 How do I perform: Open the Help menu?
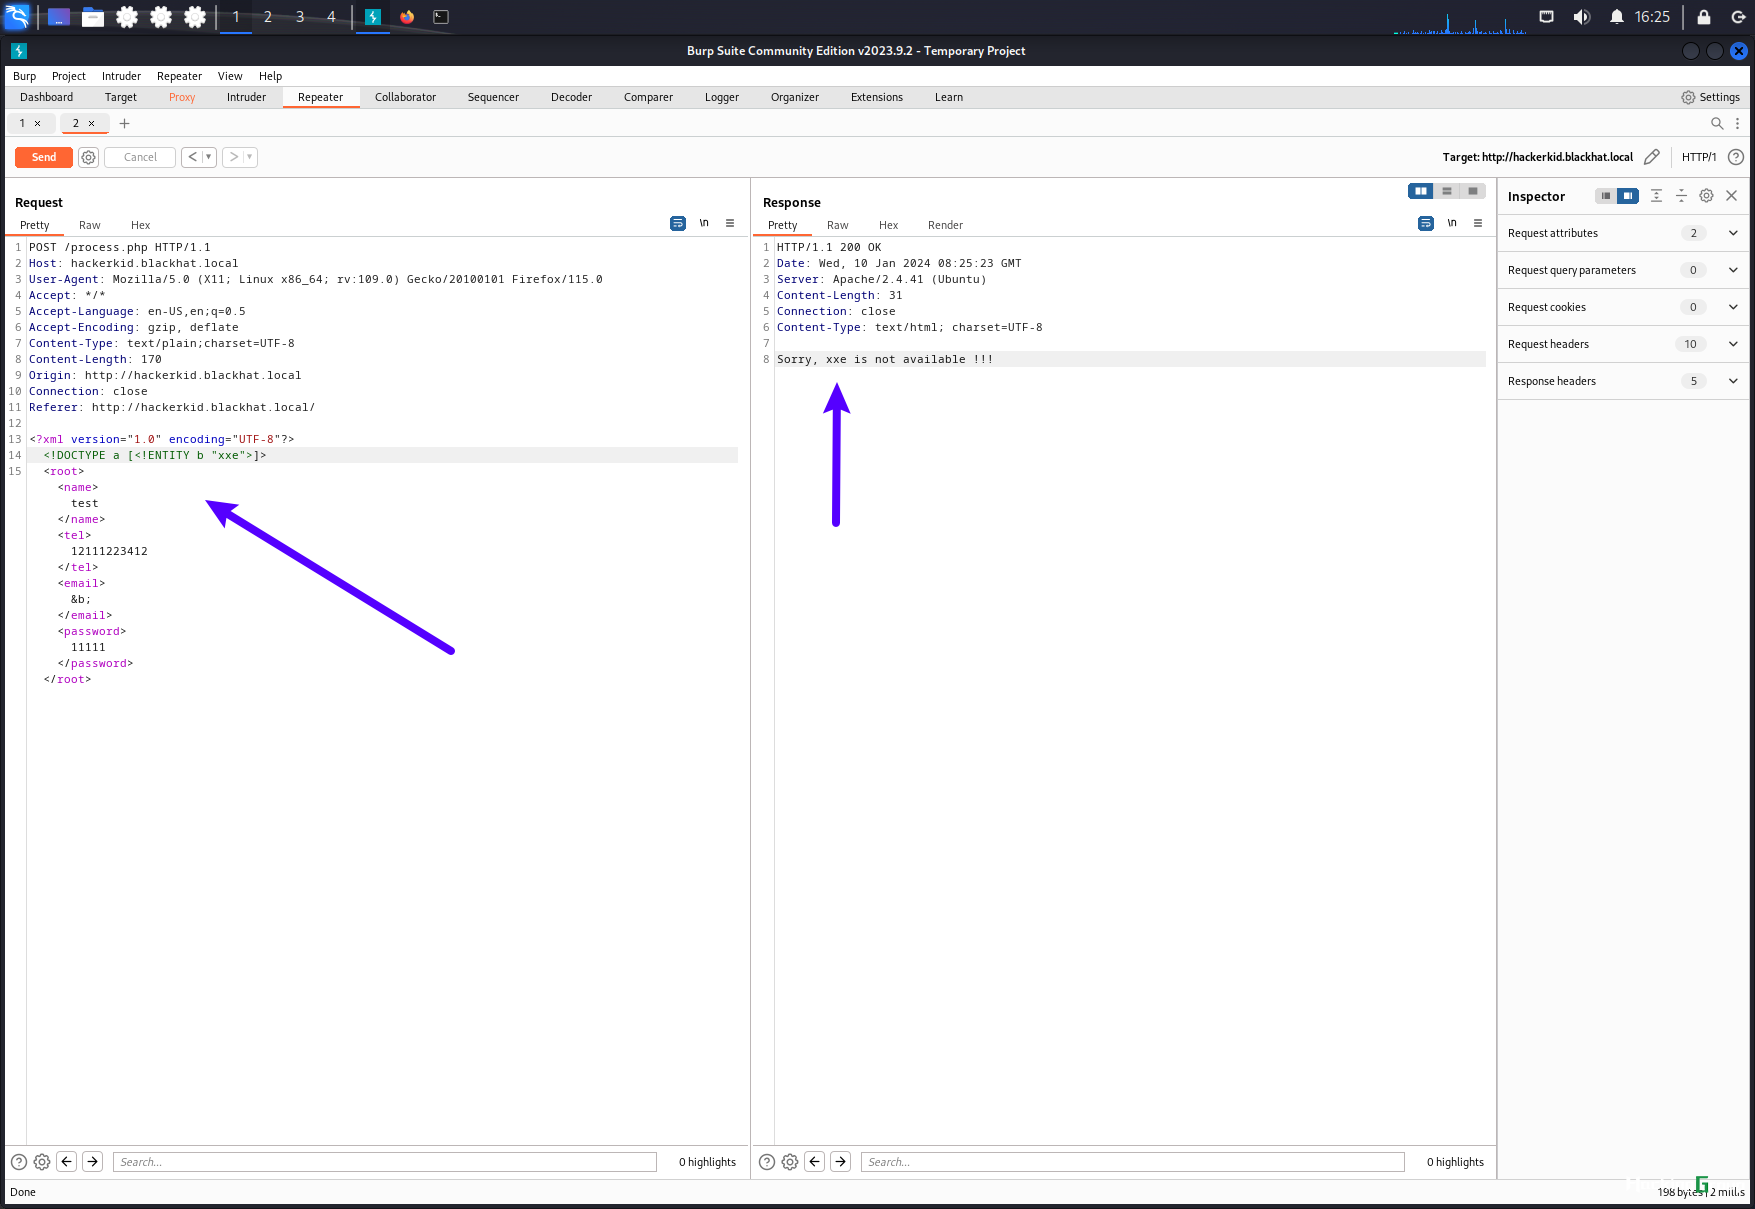(x=270, y=76)
